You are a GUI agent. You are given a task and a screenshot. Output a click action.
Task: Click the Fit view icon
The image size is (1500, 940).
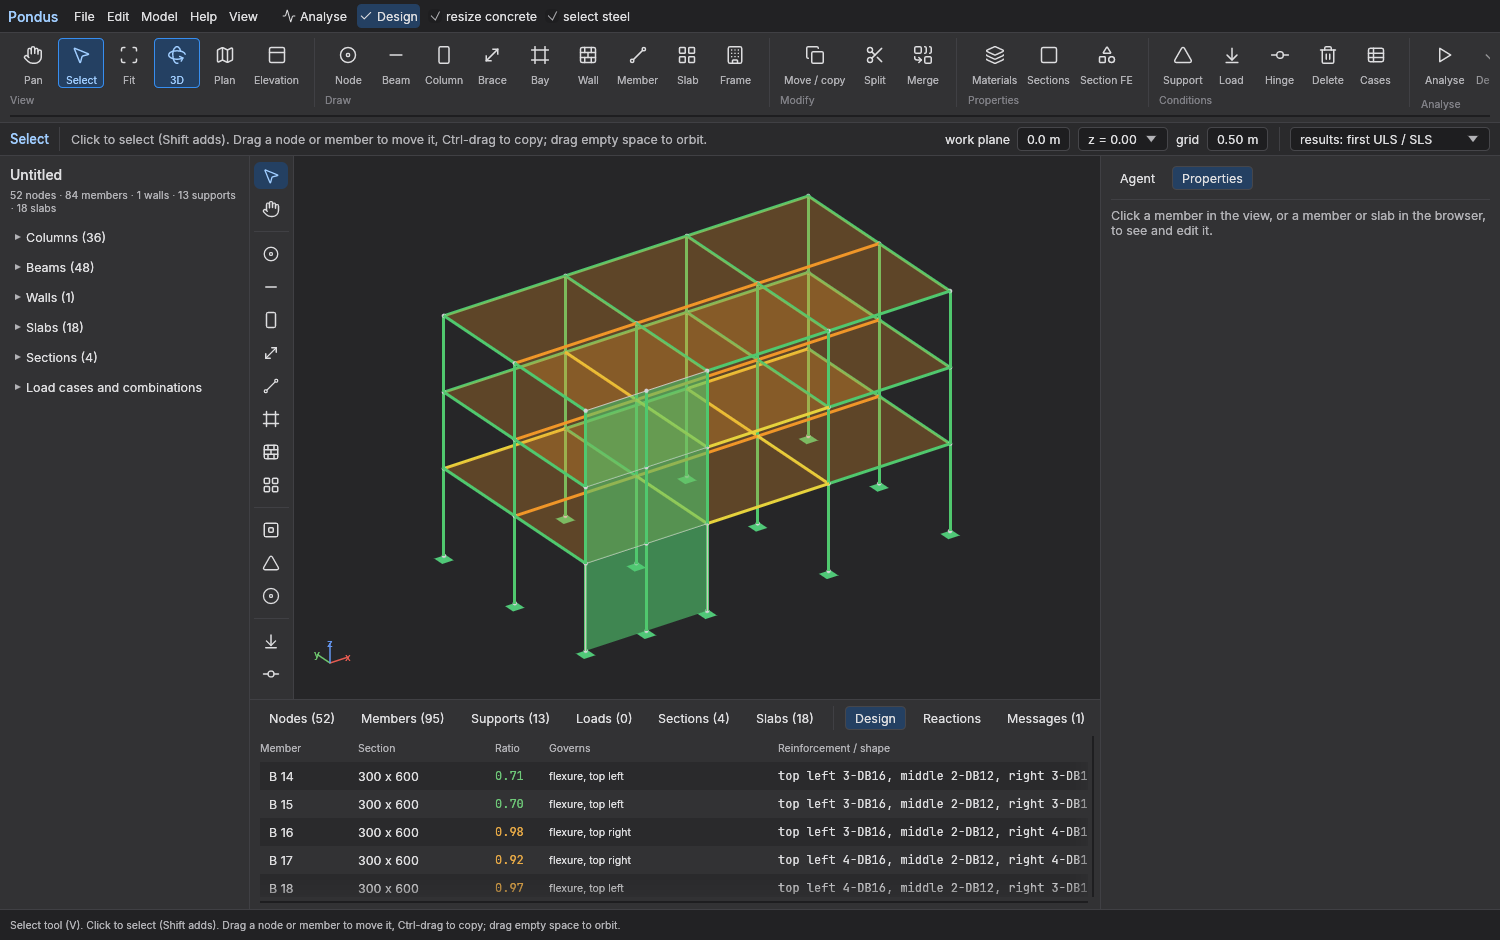(129, 63)
